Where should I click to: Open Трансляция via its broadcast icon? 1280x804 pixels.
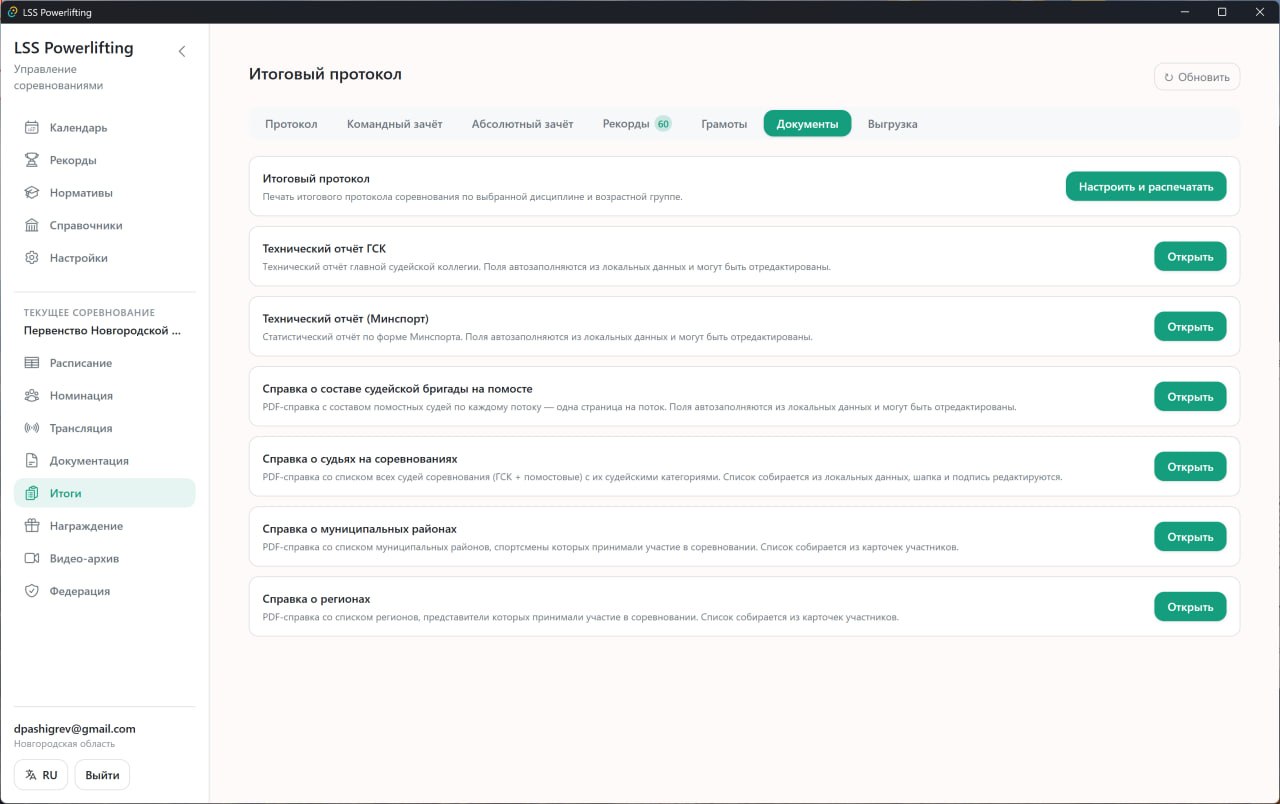point(31,428)
